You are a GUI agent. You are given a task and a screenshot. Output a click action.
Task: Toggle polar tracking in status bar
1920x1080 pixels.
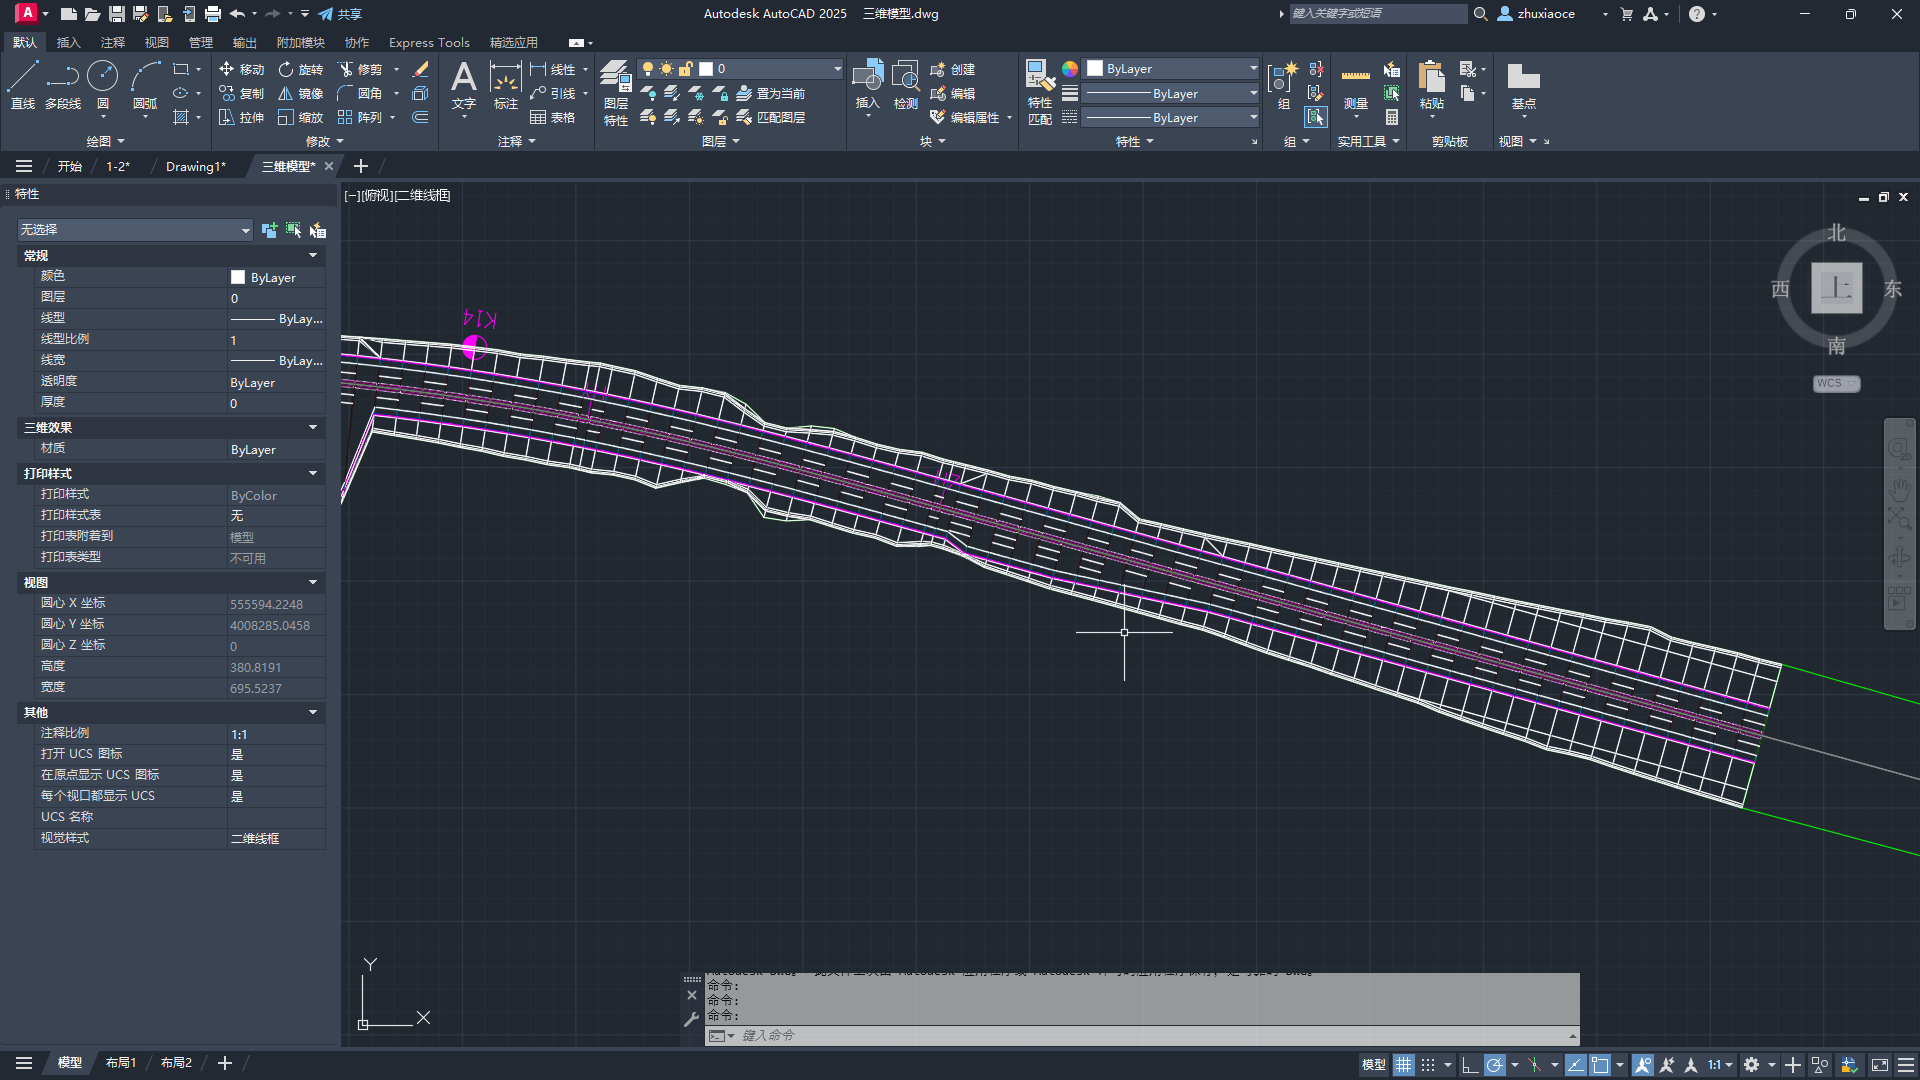[x=1494, y=1065]
